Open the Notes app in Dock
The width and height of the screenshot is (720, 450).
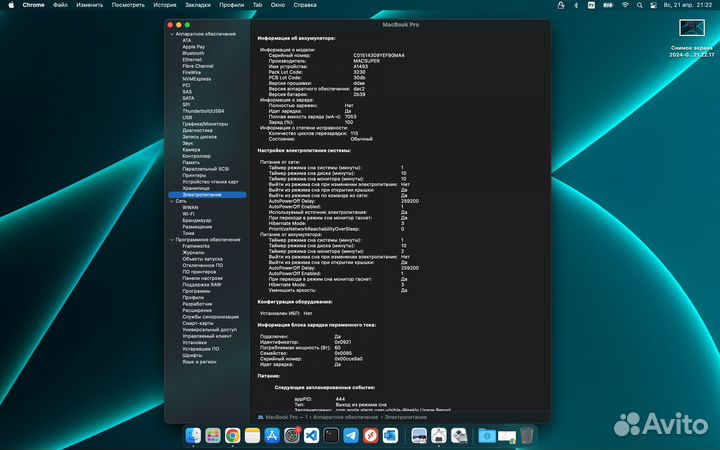[252, 435]
